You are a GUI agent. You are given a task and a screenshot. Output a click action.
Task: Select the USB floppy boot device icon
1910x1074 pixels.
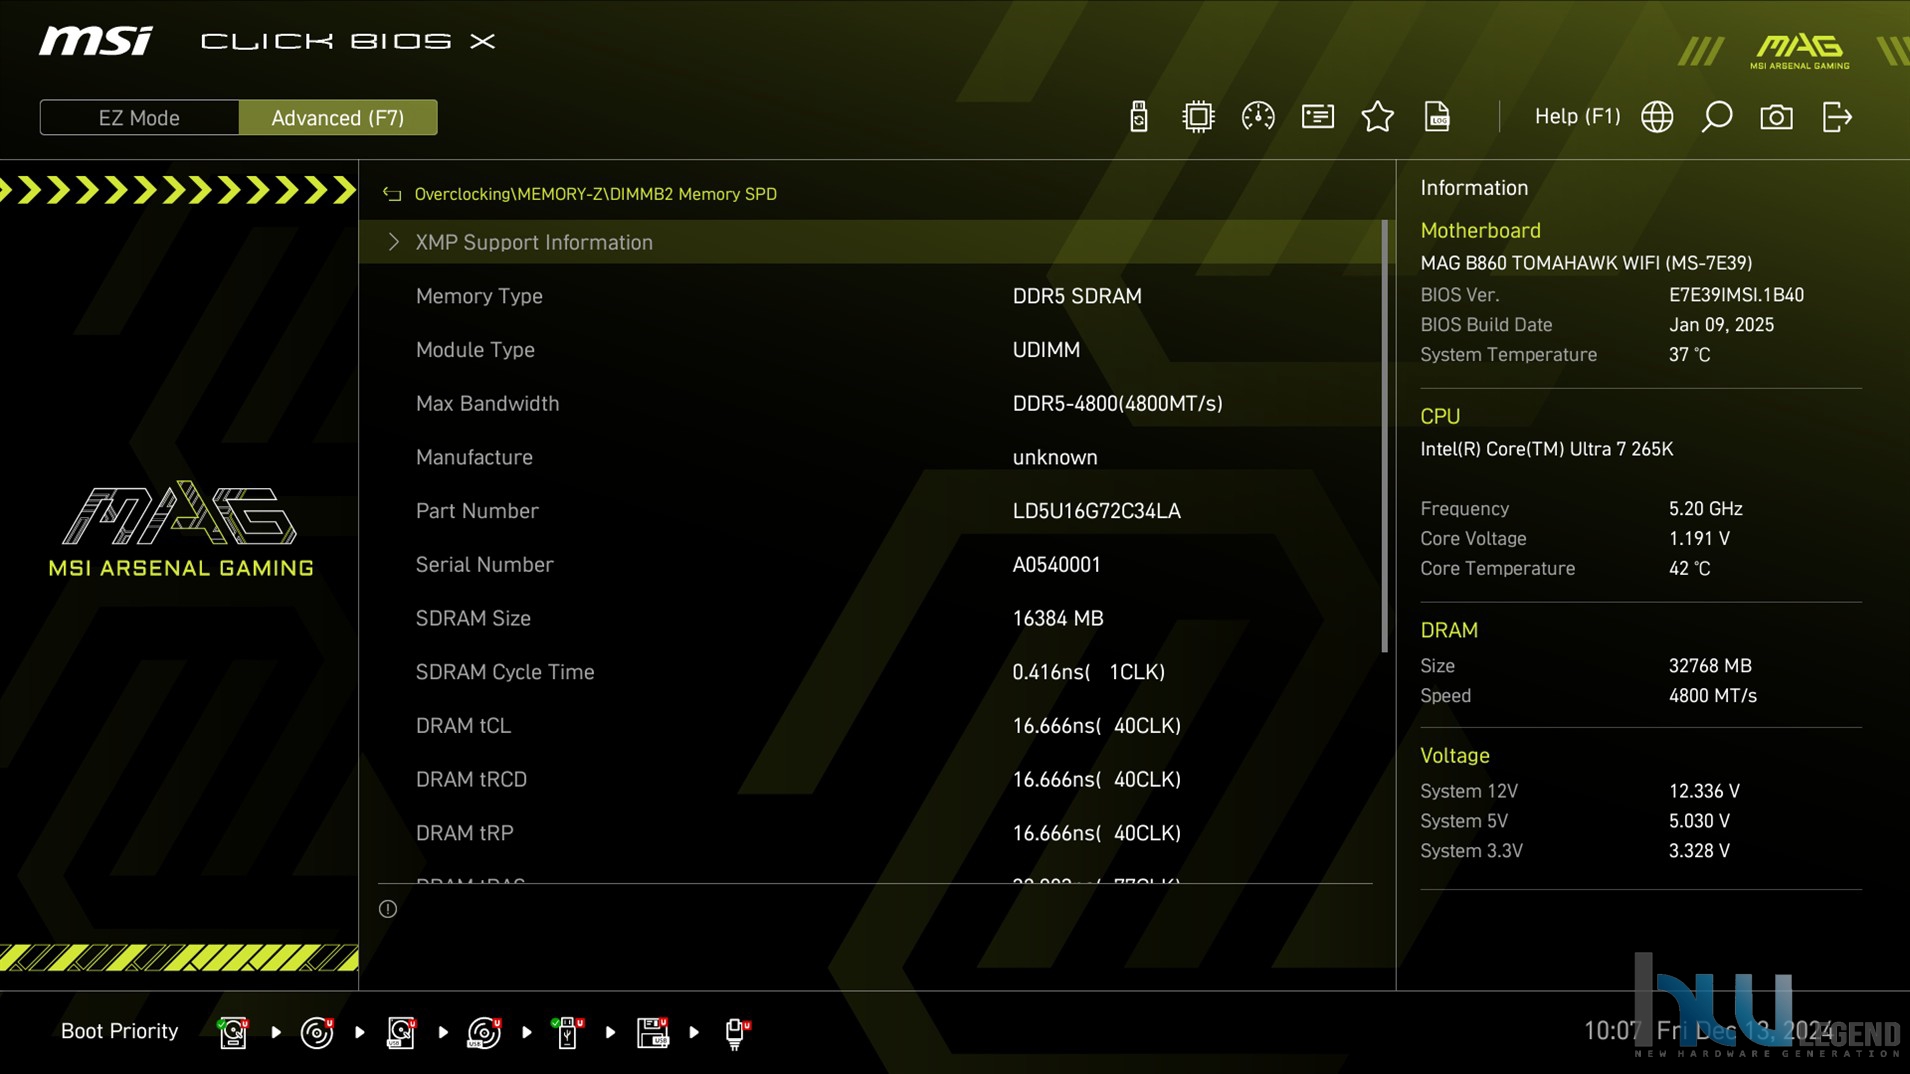coord(652,1032)
